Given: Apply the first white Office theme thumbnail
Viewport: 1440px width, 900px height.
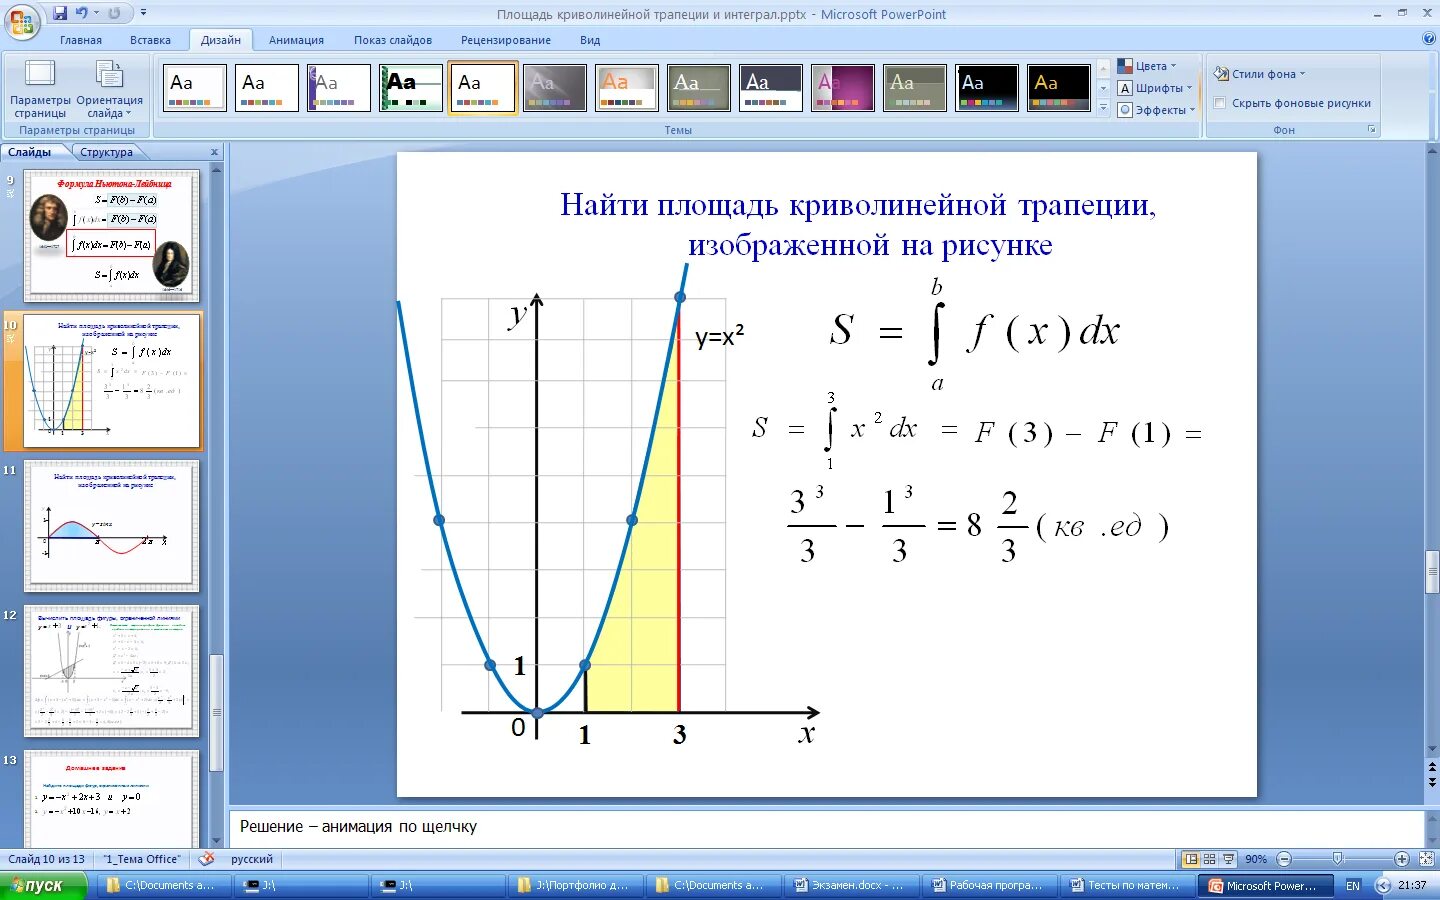Looking at the screenshot, I should (194, 88).
